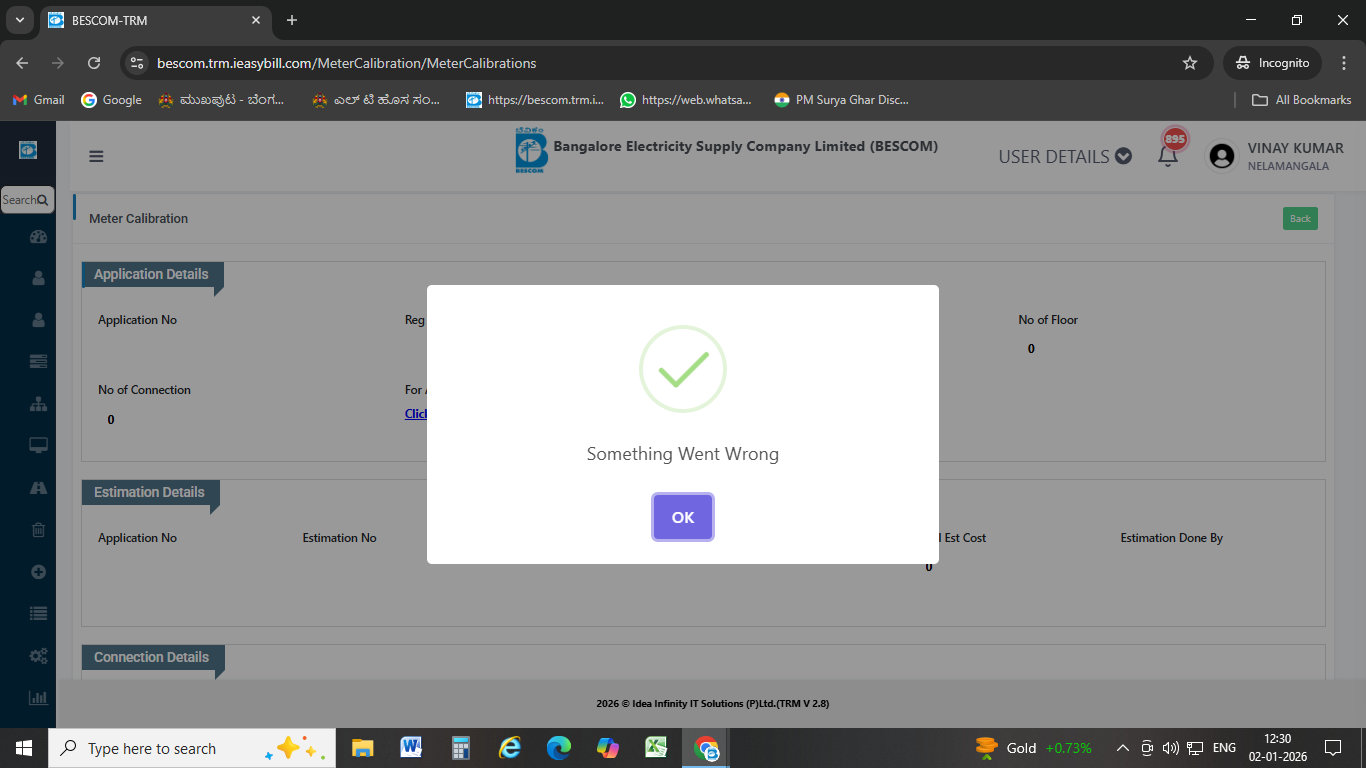Bookmark this page with the star
Viewport: 1366px width, 768px height.
[1190, 63]
